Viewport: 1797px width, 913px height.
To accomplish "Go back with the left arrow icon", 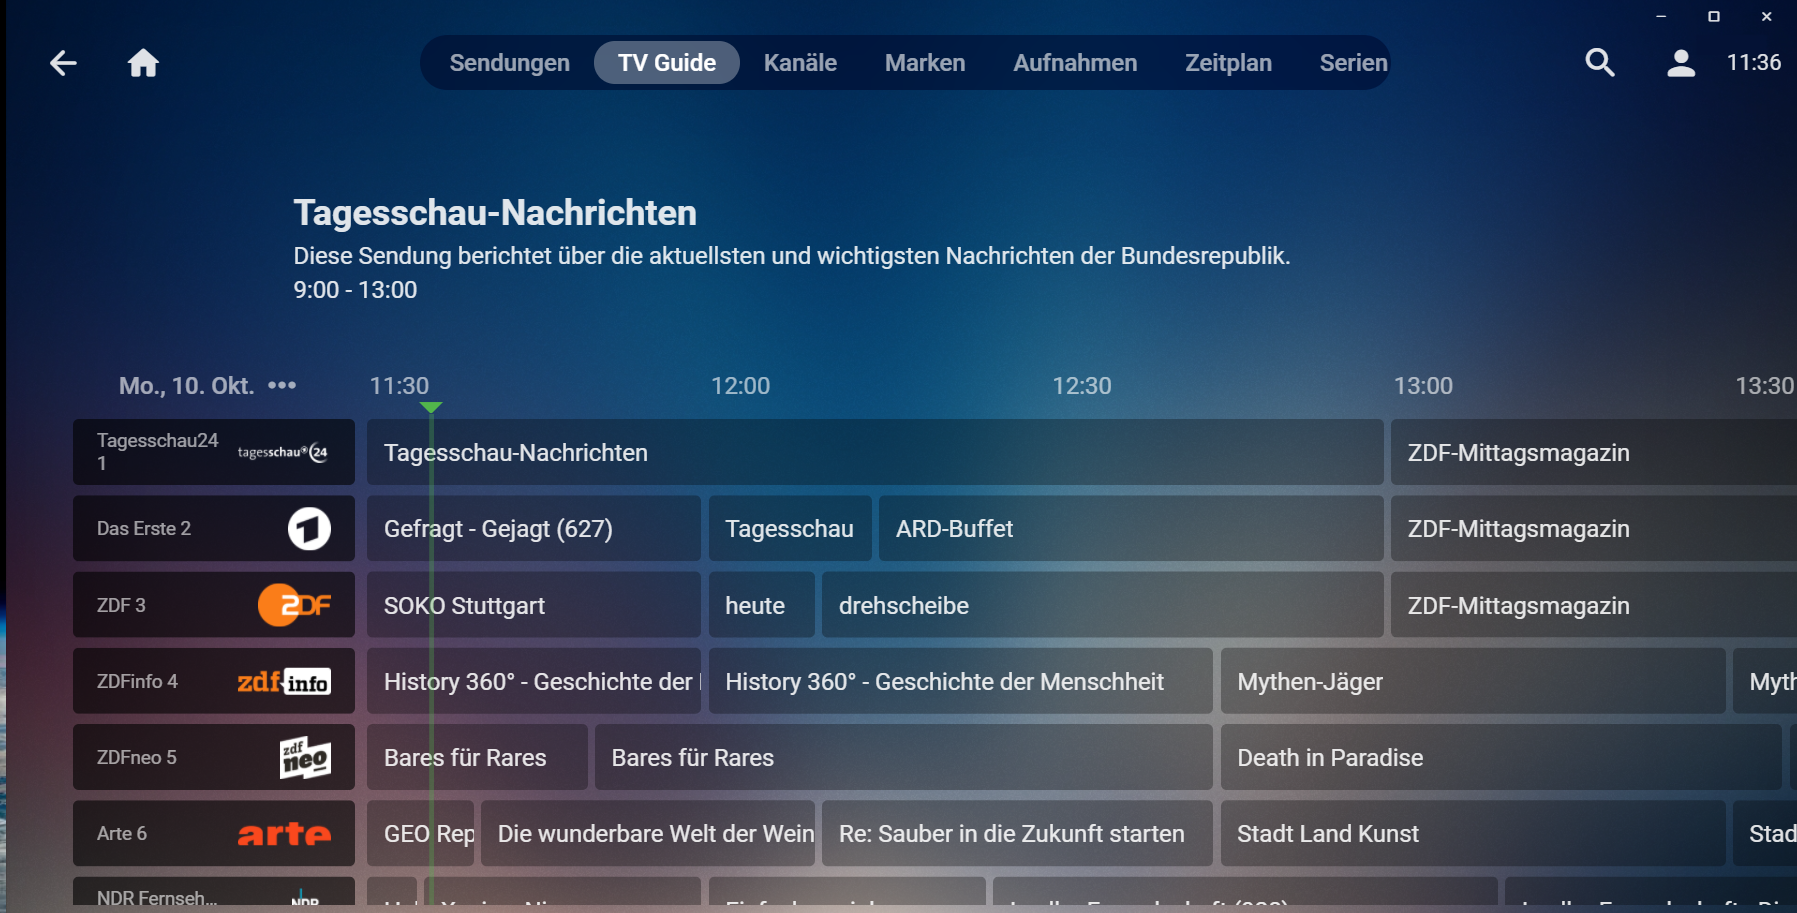I will [x=63, y=63].
